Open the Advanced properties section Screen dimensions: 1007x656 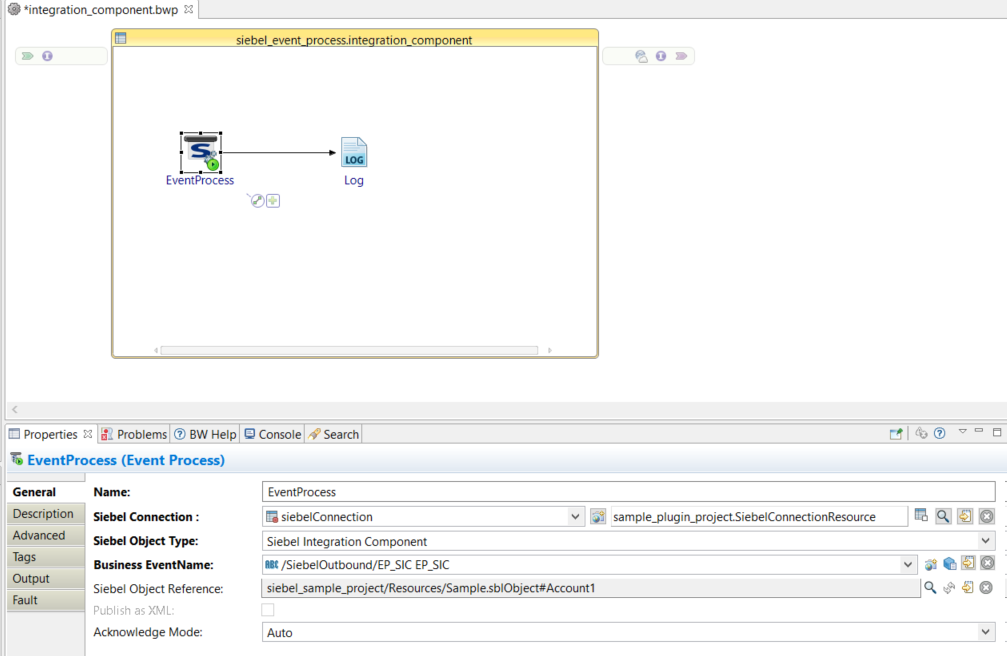[x=46, y=535]
